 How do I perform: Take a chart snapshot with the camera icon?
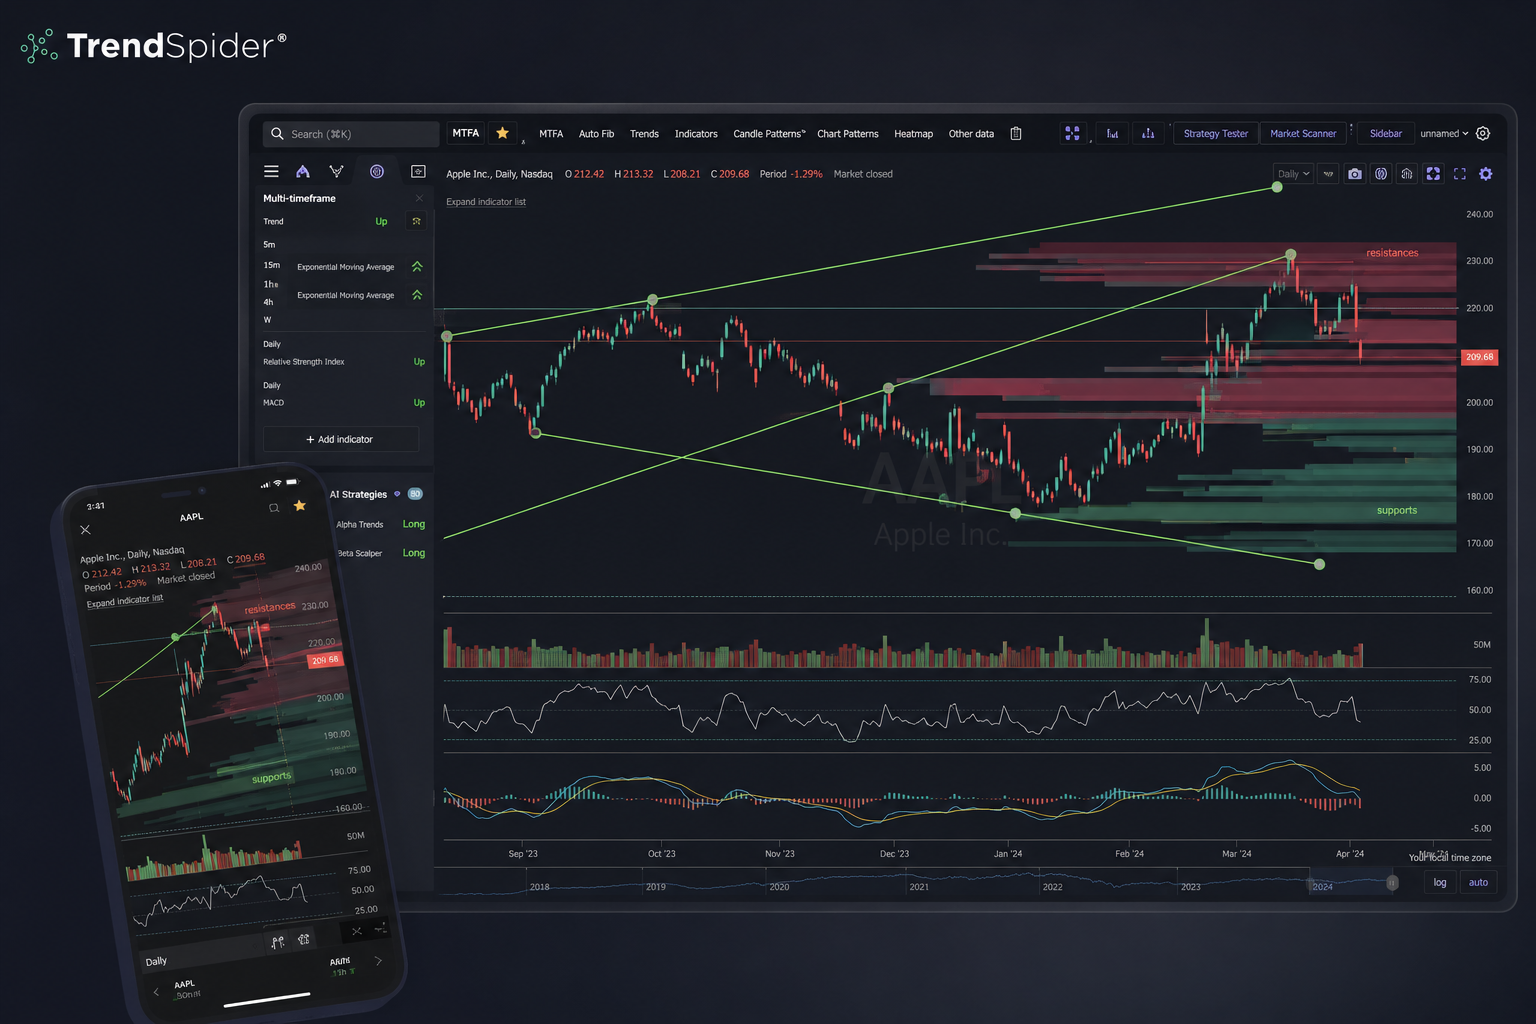[1354, 174]
